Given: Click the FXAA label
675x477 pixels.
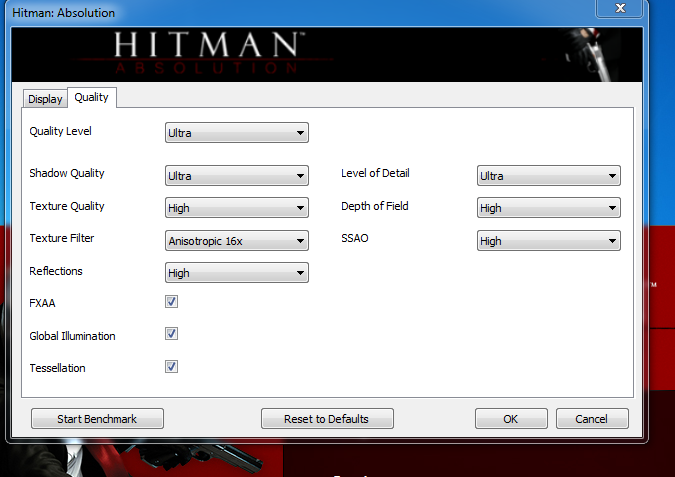Looking at the screenshot, I should coord(42,303).
